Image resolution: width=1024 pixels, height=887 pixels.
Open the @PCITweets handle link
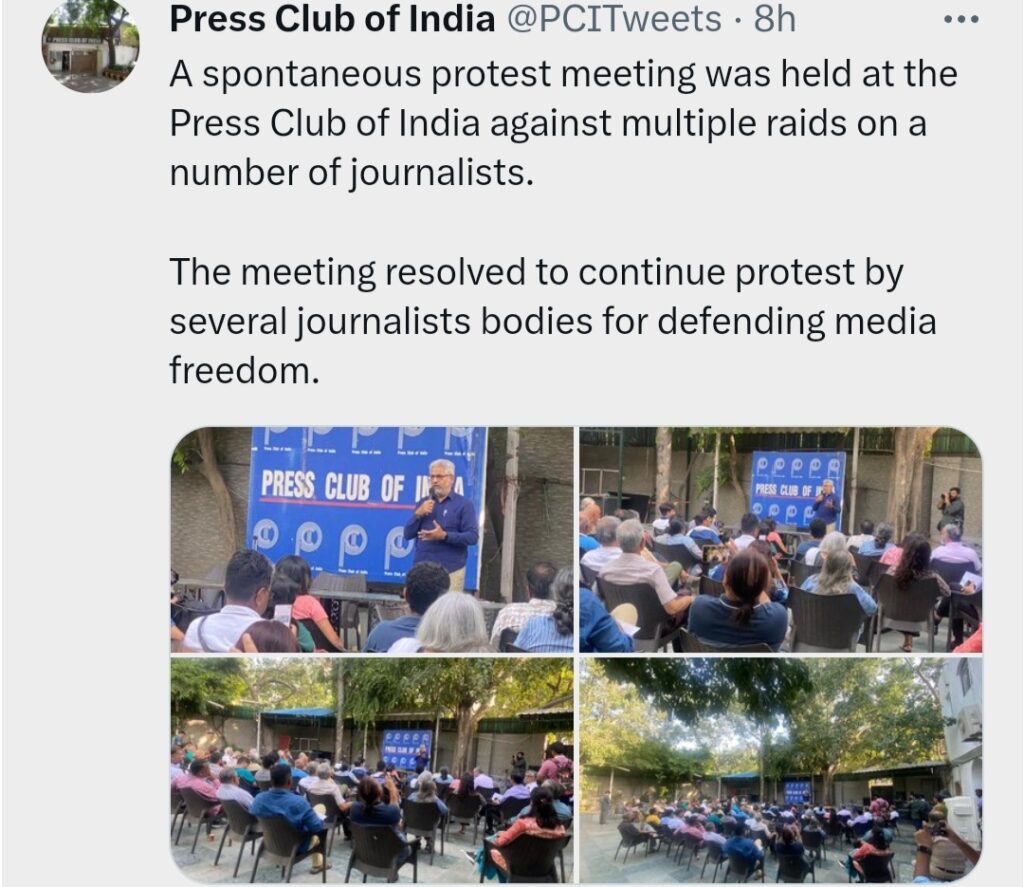point(614,19)
